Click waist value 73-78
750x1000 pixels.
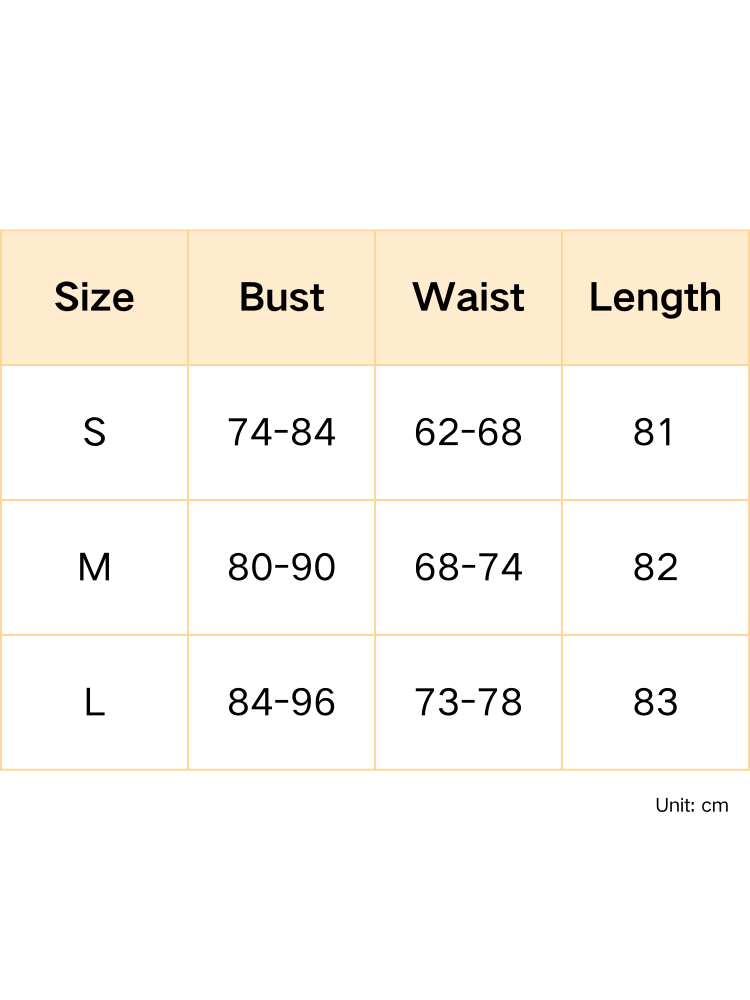(x=469, y=703)
